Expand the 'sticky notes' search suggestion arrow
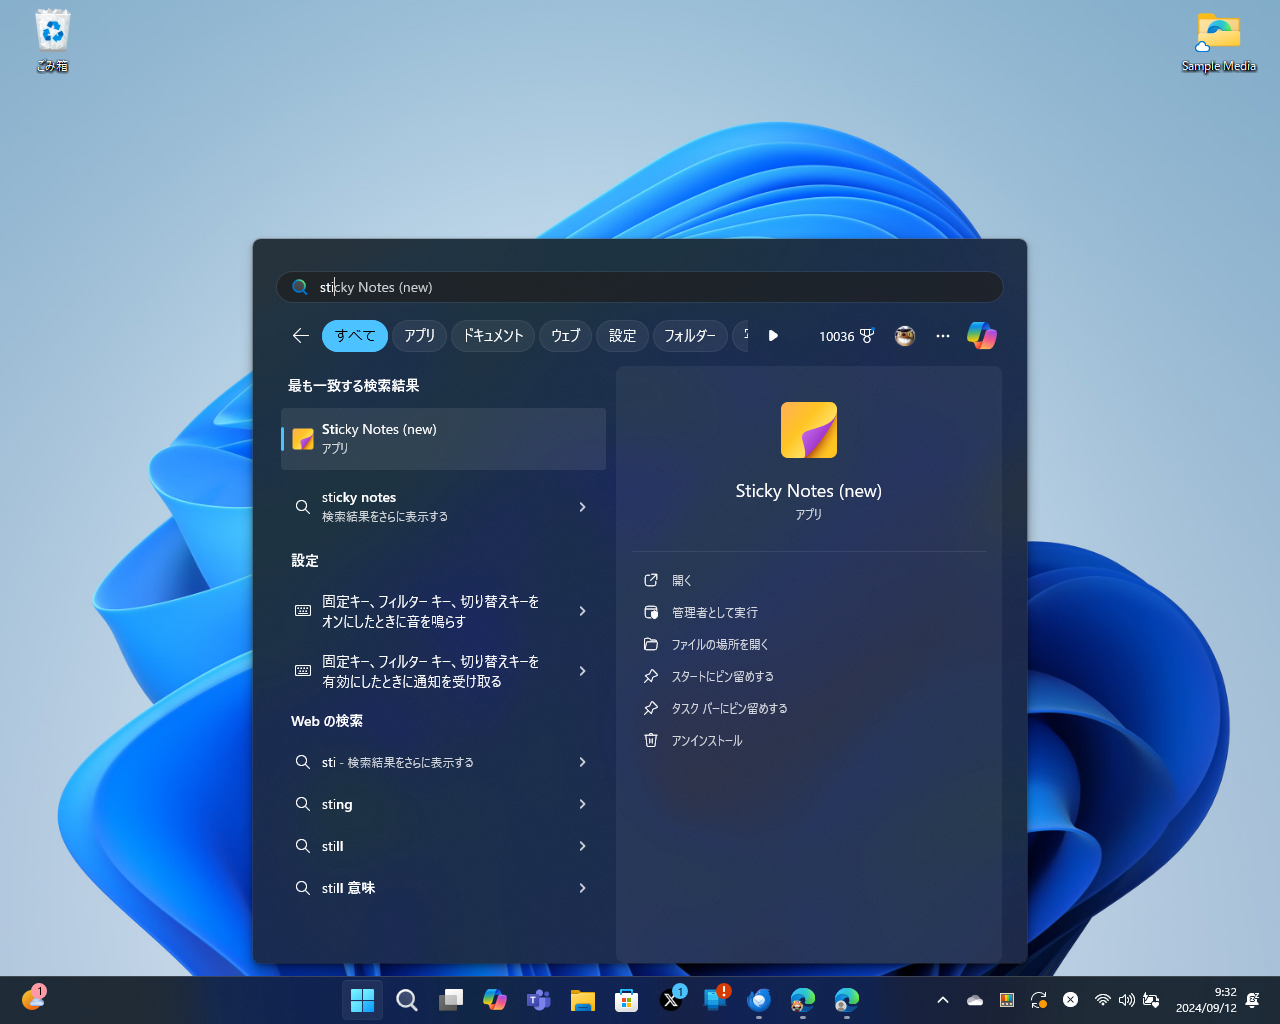The height and width of the screenshot is (1024, 1280). [582, 507]
